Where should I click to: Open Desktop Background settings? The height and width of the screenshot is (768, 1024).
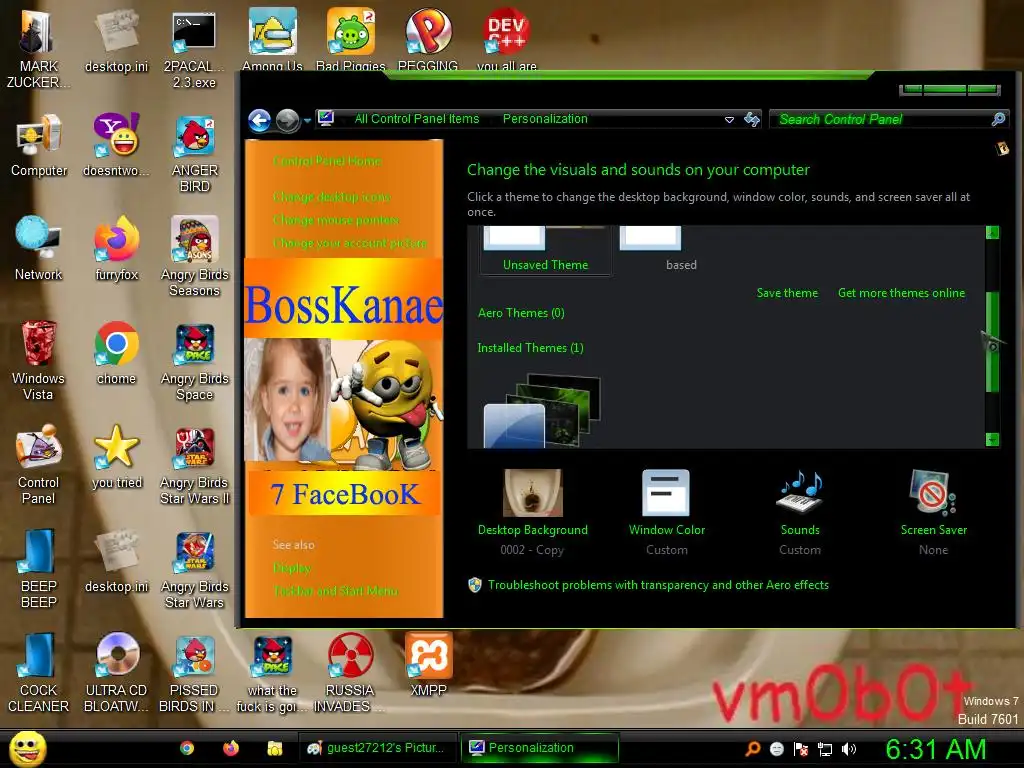(x=533, y=513)
